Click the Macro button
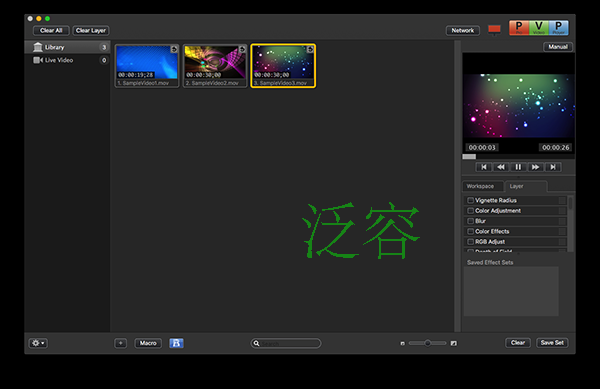 pyautogui.click(x=148, y=343)
